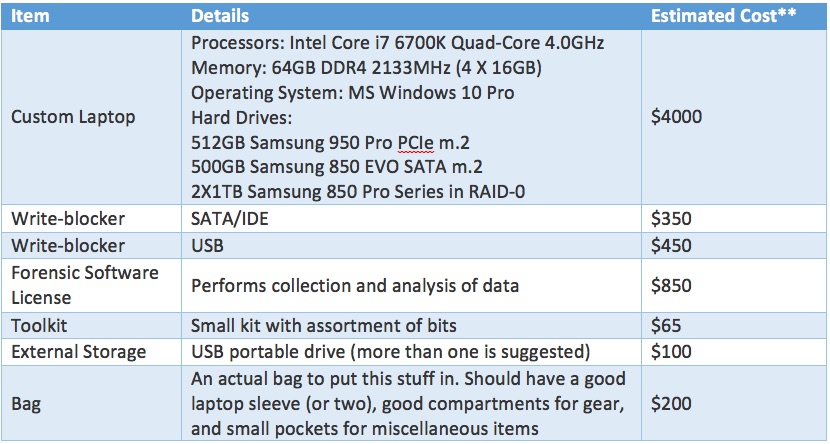Select the $350 cost cell

point(671,220)
